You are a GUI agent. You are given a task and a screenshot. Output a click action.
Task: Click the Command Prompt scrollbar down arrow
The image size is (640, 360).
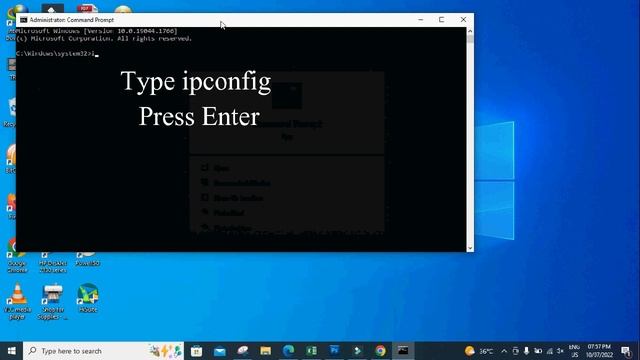[x=470, y=248]
